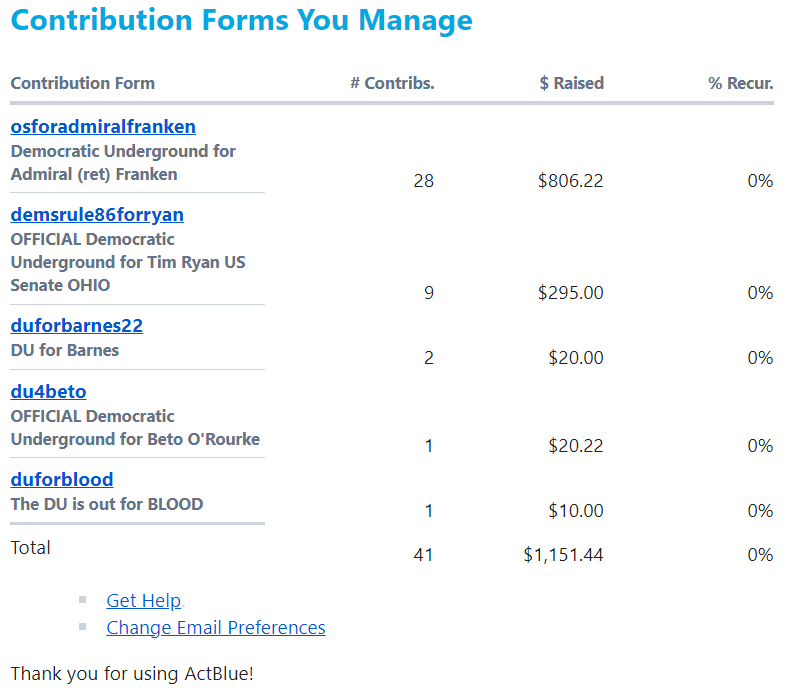Click the "DU for Barnes" description text
Screen dimensions: 792x690
(x=65, y=351)
